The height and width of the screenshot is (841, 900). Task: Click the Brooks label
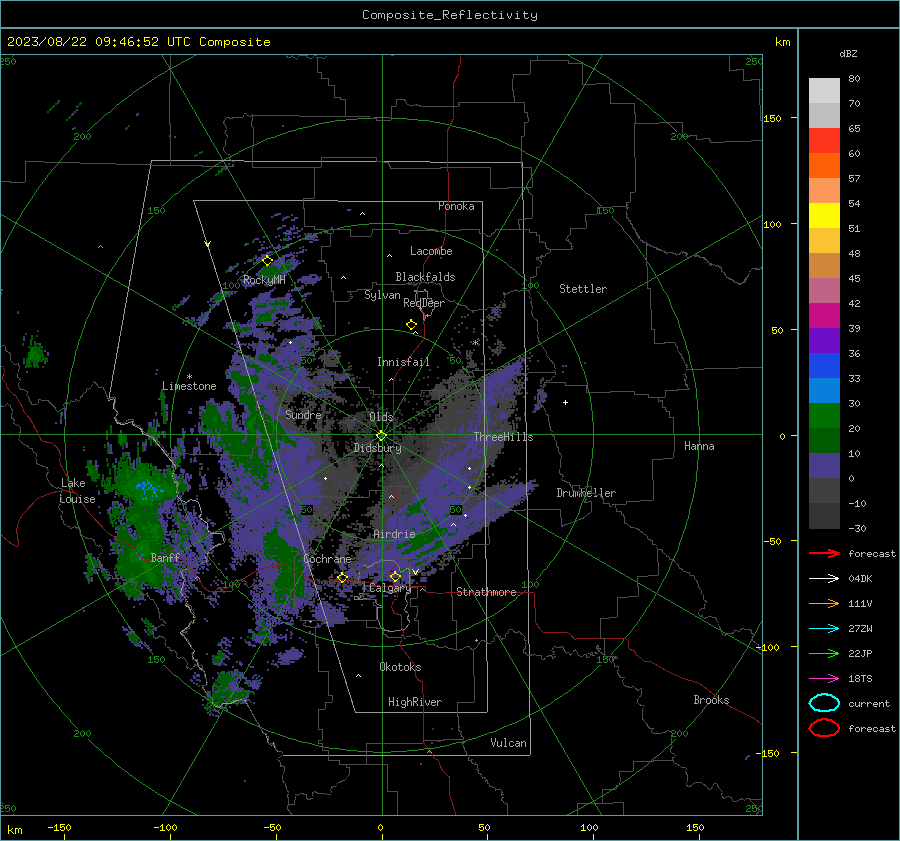coord(711,700)
